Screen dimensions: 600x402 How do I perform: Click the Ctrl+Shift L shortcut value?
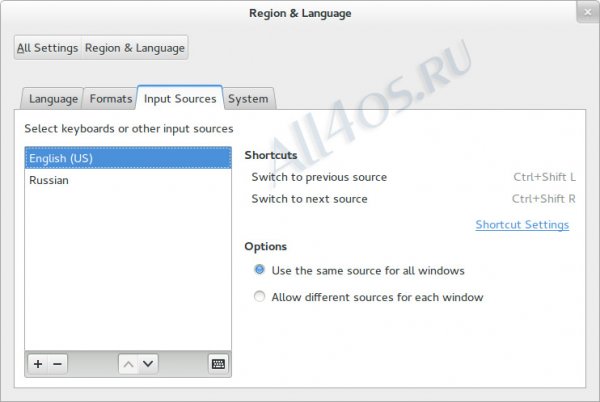click(x=544, y=177)
